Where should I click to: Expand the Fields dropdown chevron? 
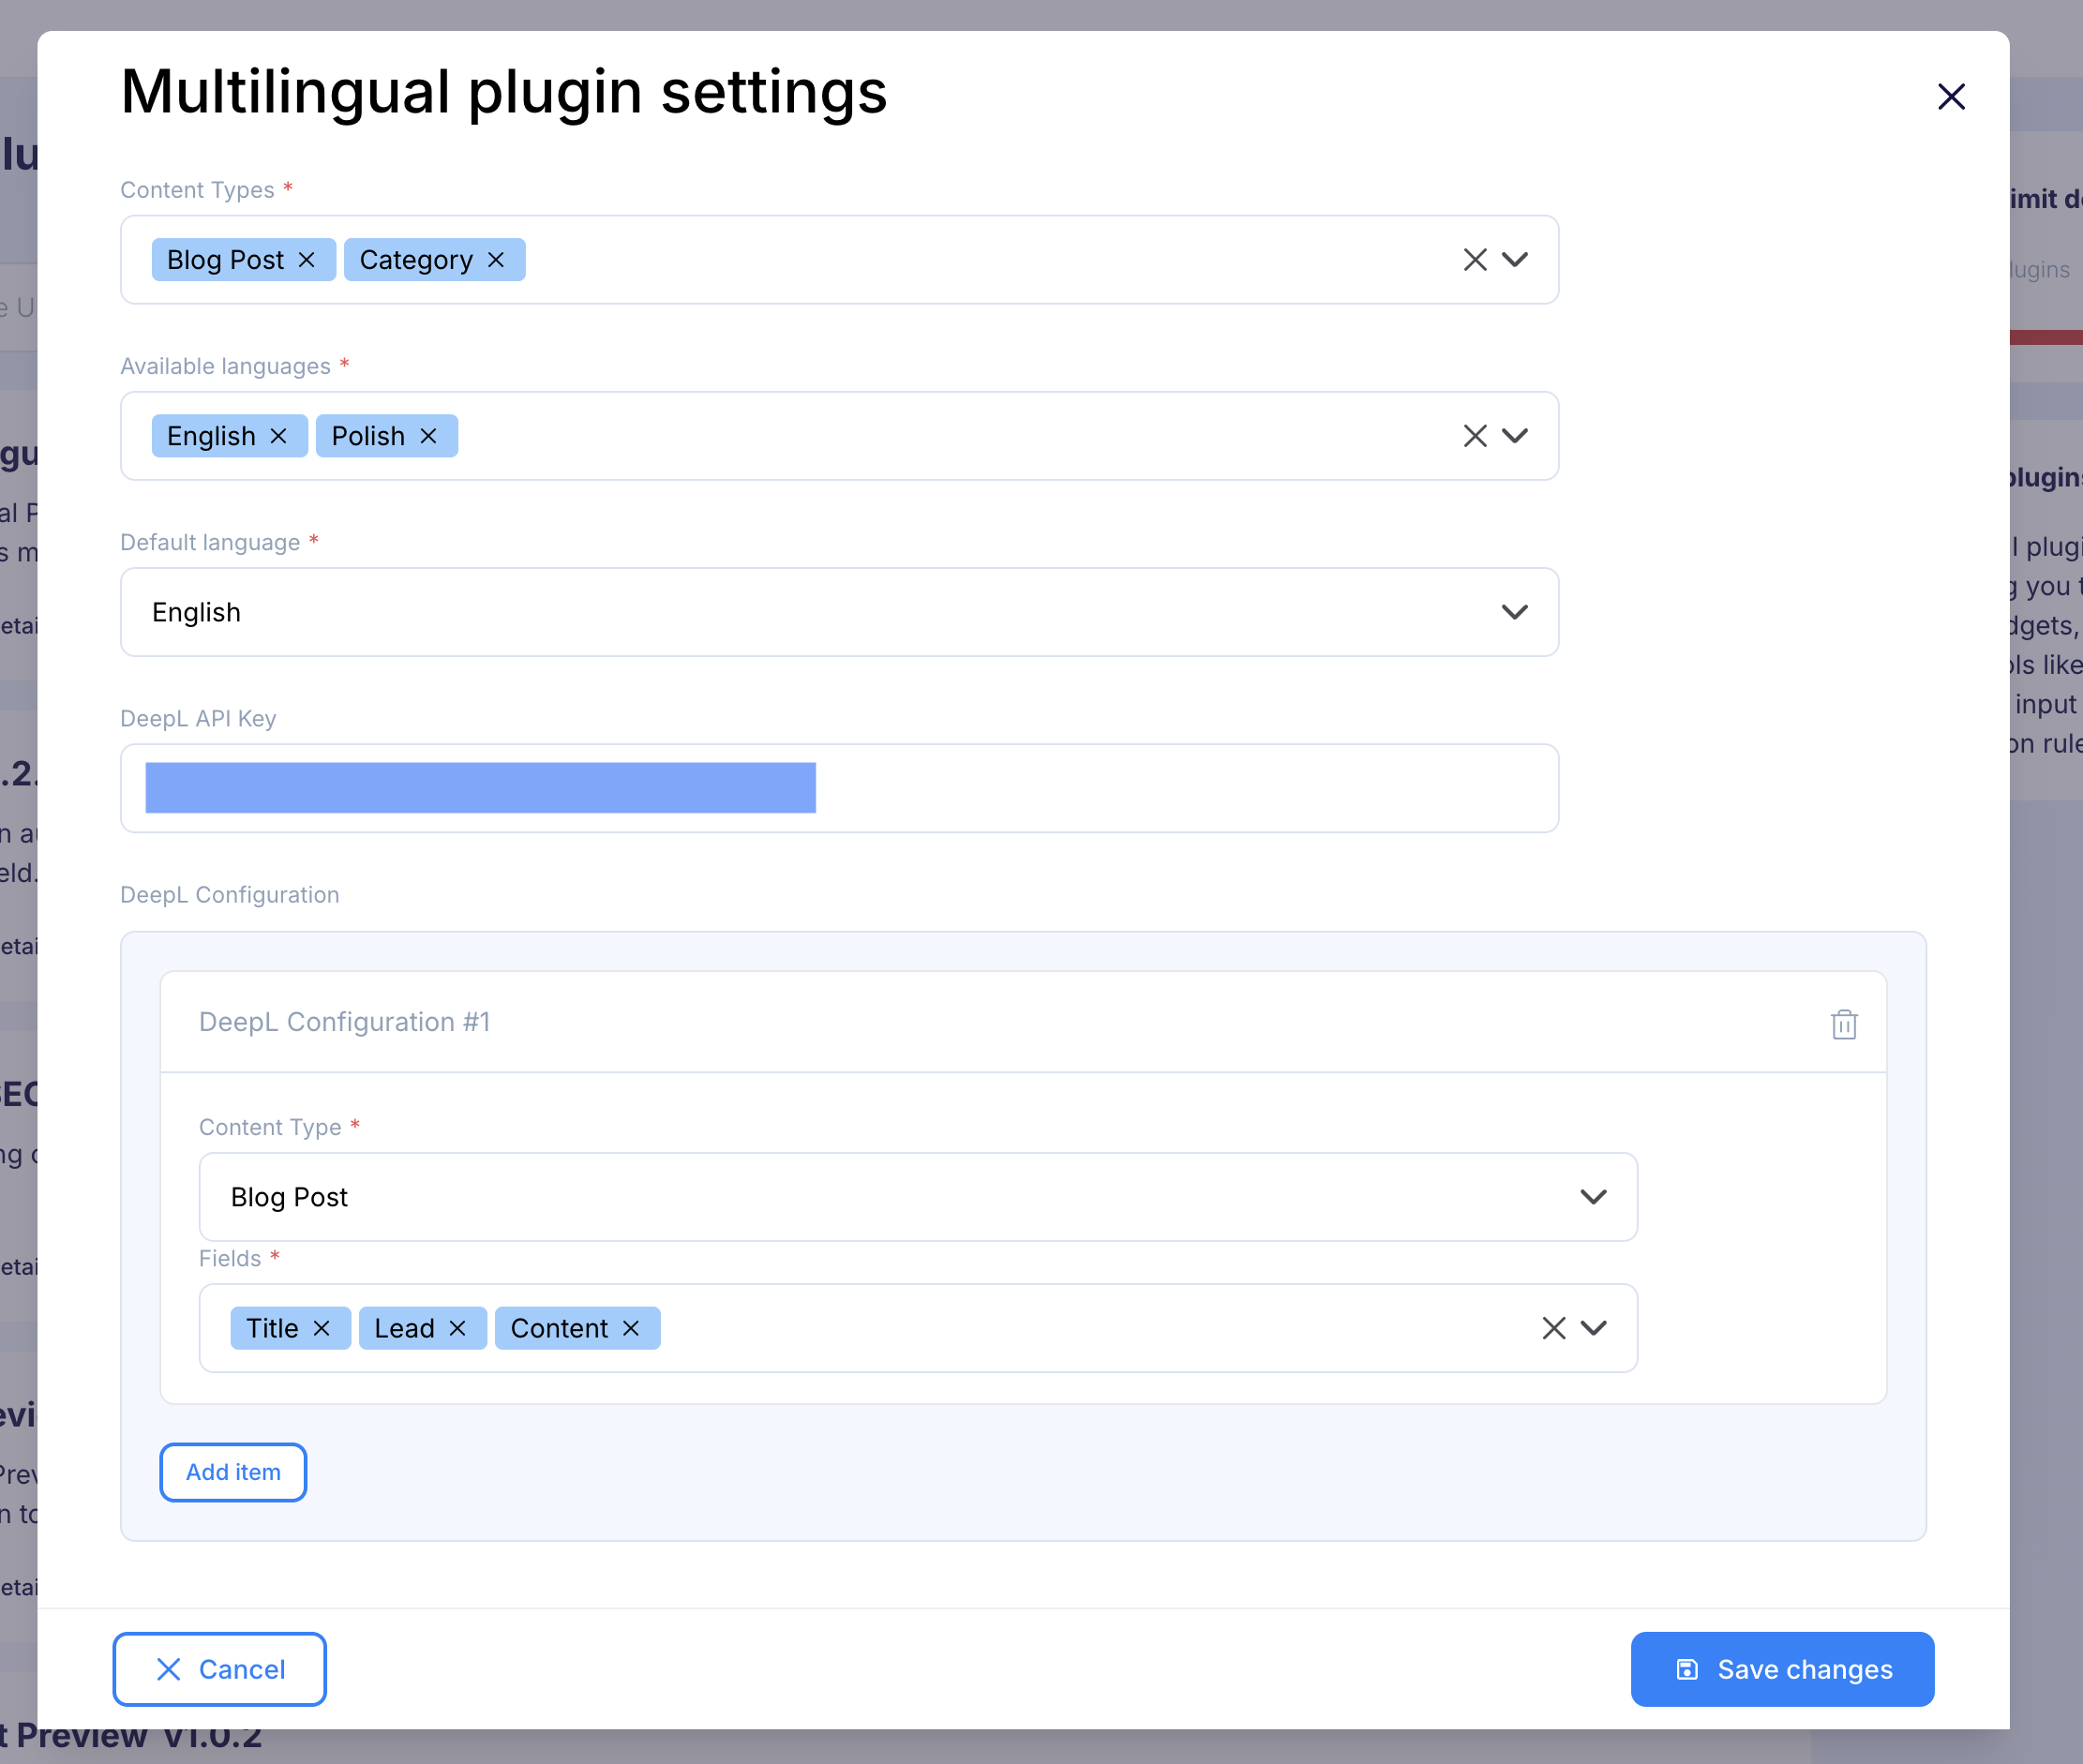tap(1593, 1328)
